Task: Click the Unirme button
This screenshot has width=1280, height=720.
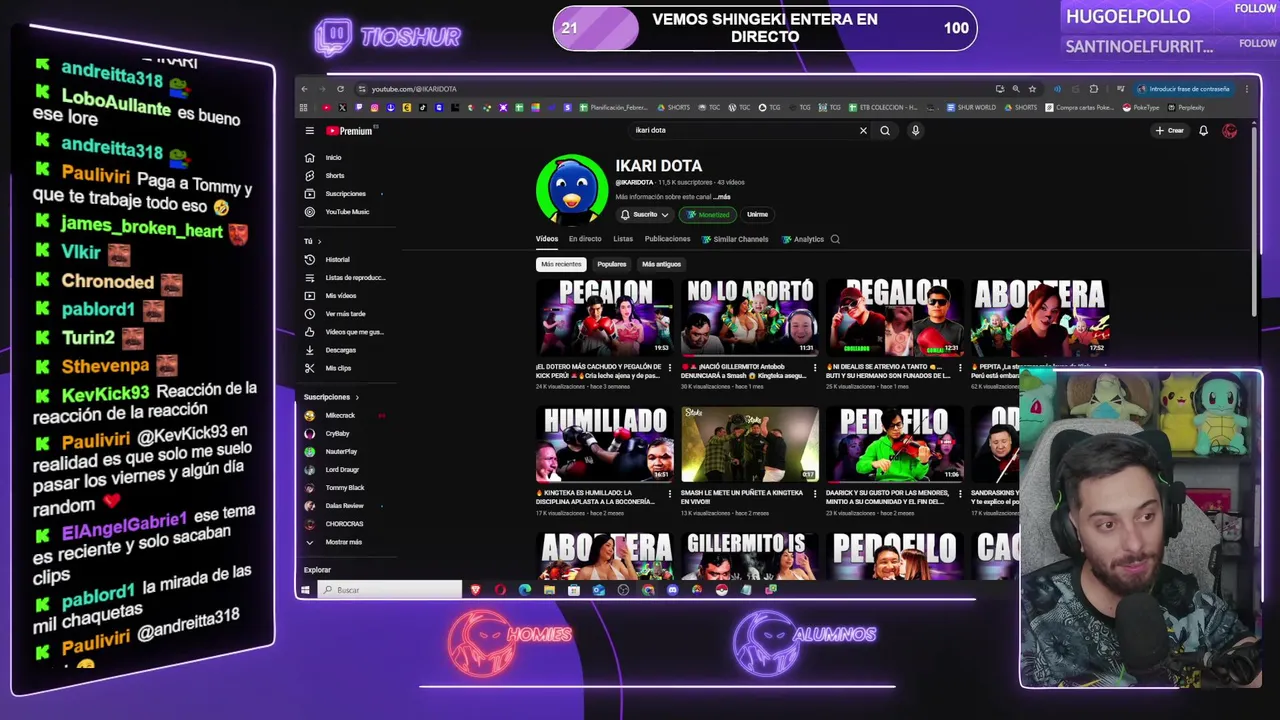Action: [x=757, y=215]
